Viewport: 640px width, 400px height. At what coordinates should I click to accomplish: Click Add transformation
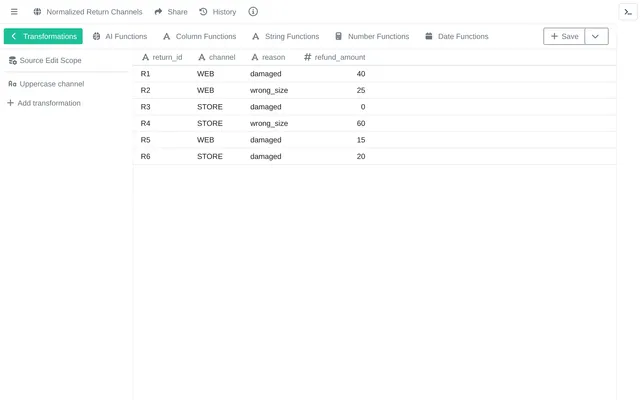tap(44, 103)
